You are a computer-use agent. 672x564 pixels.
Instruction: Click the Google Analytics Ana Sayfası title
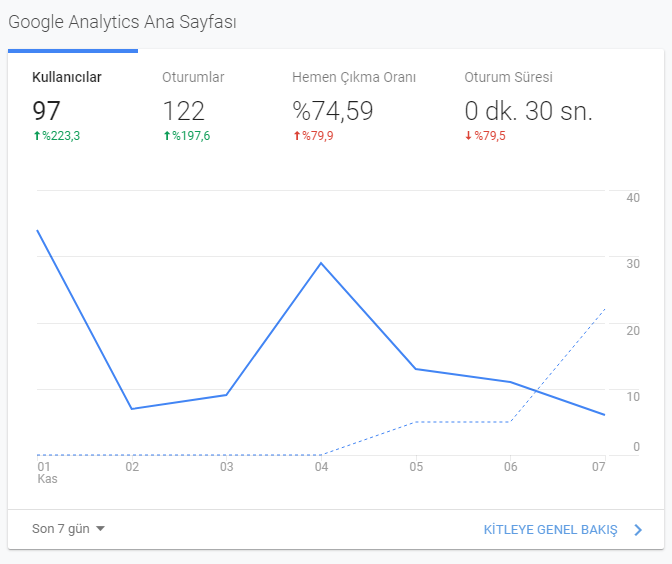click(x=122, y=22)
